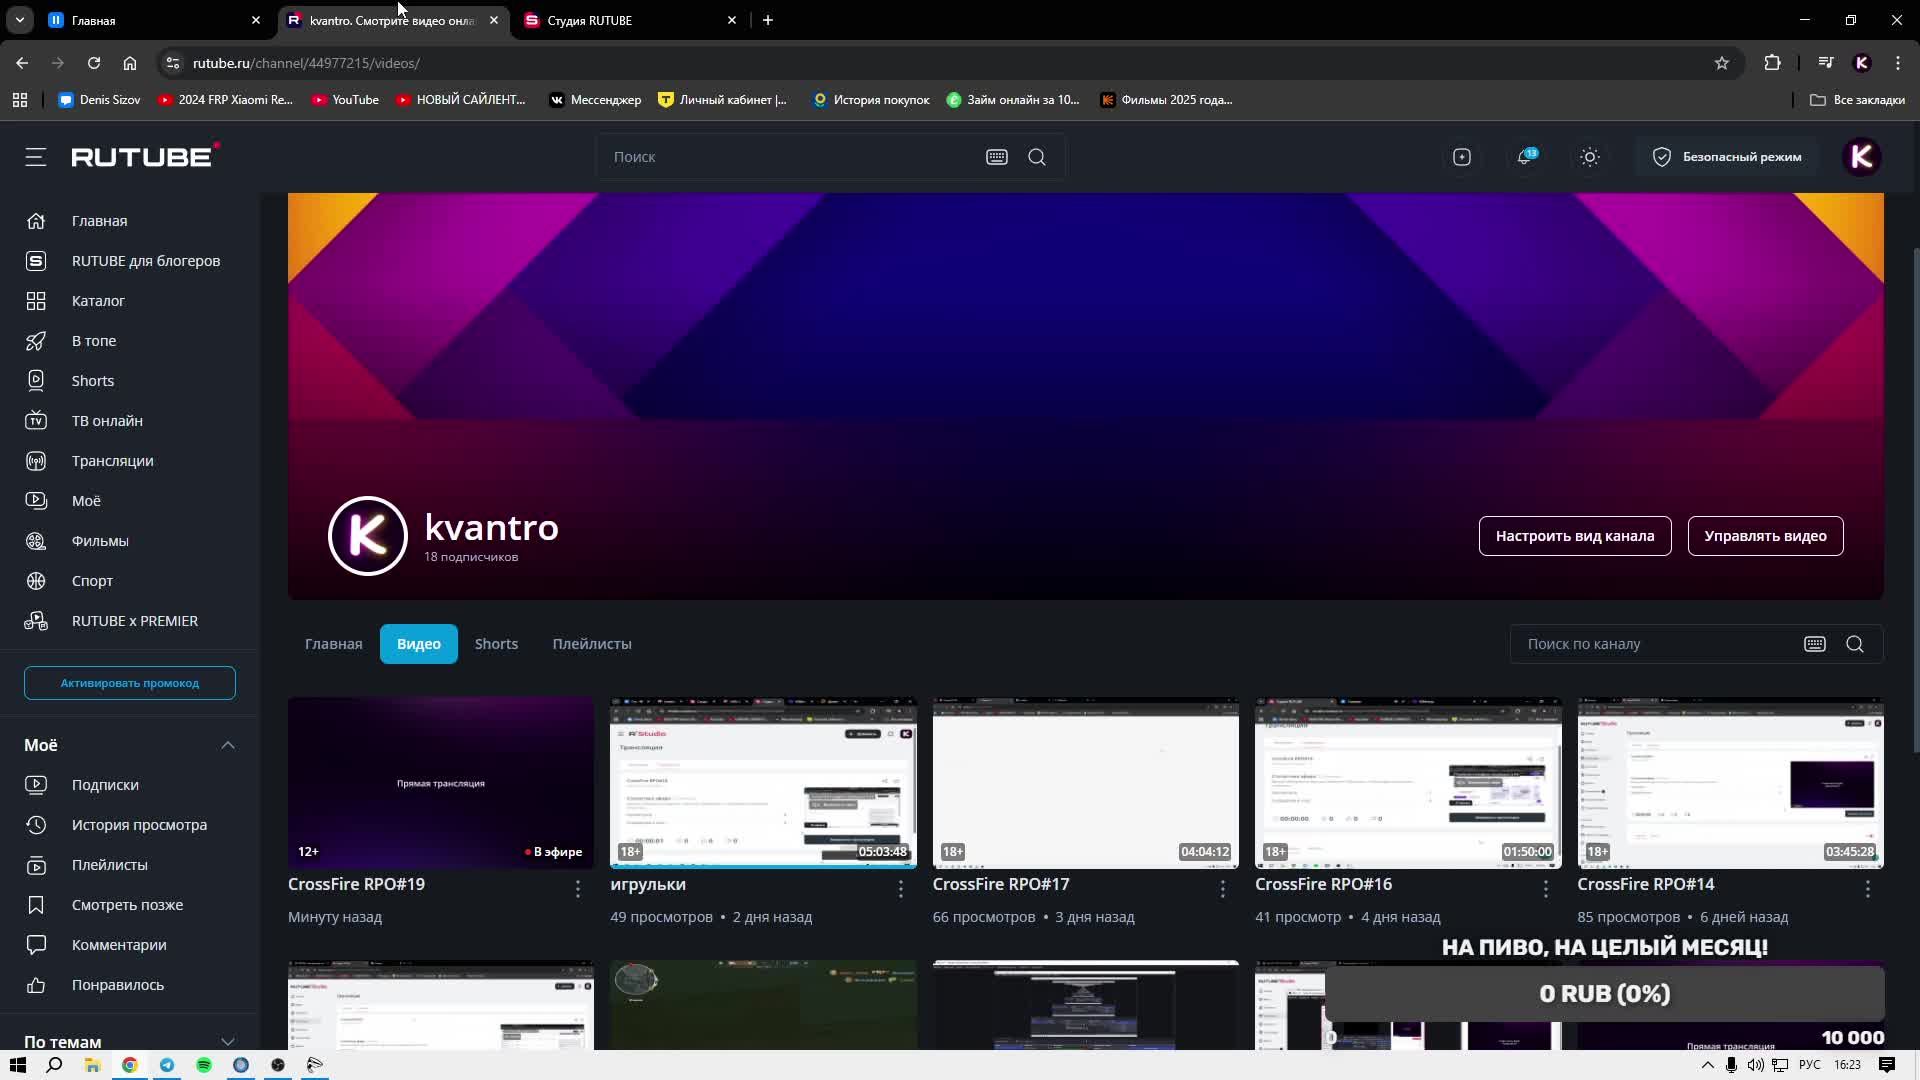The width and height of the screenshot is (1920, 1080).
Task: Click the channel search magnifier icon
Action: pos(1855,644)
